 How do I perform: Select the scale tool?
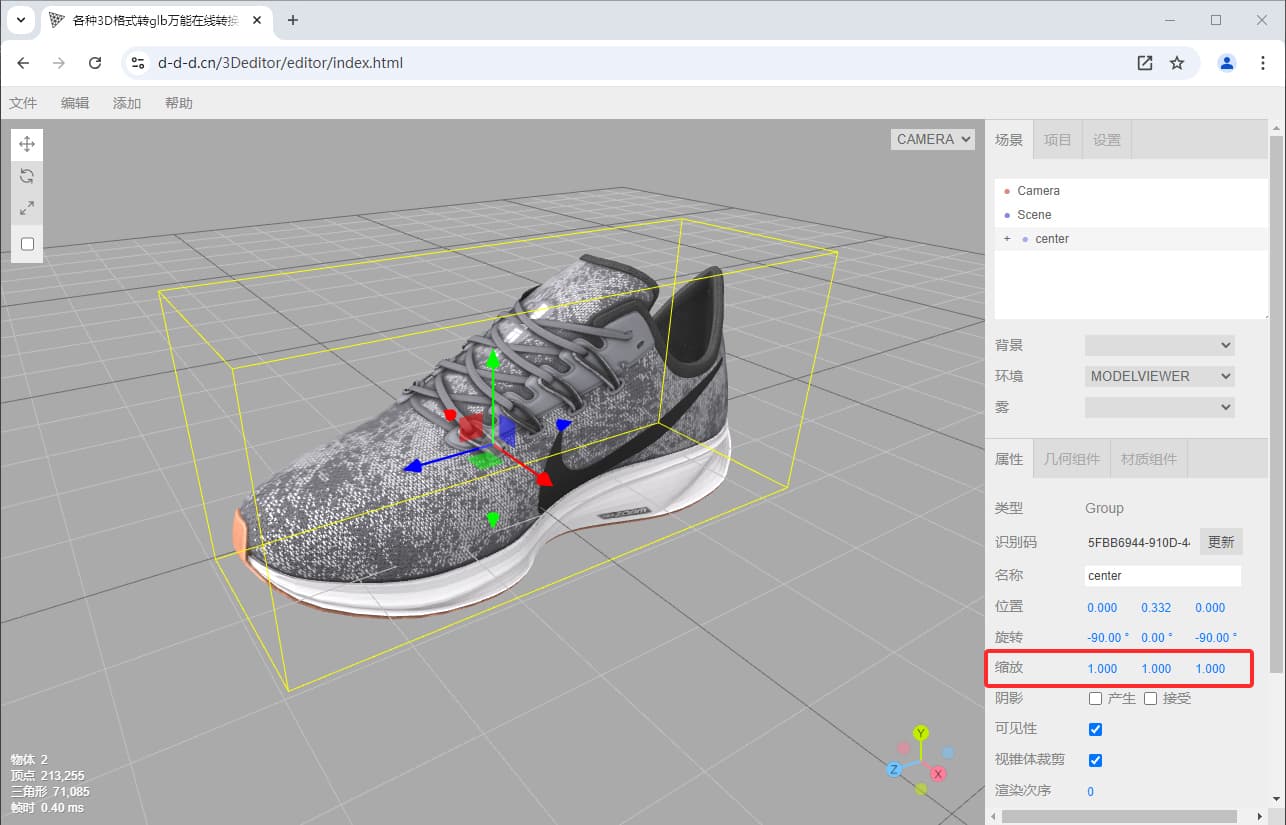(27, 208)
